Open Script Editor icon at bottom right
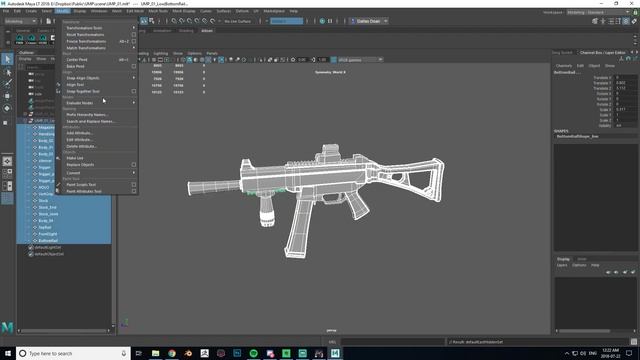Image resolution: width=640 pixels, height=360 pixels. [633, 342]
